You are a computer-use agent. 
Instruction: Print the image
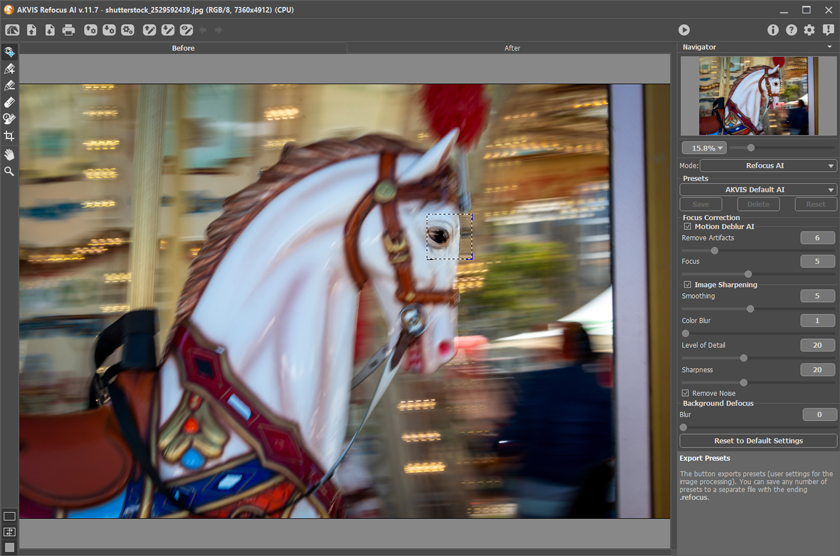tap(69, 30)
